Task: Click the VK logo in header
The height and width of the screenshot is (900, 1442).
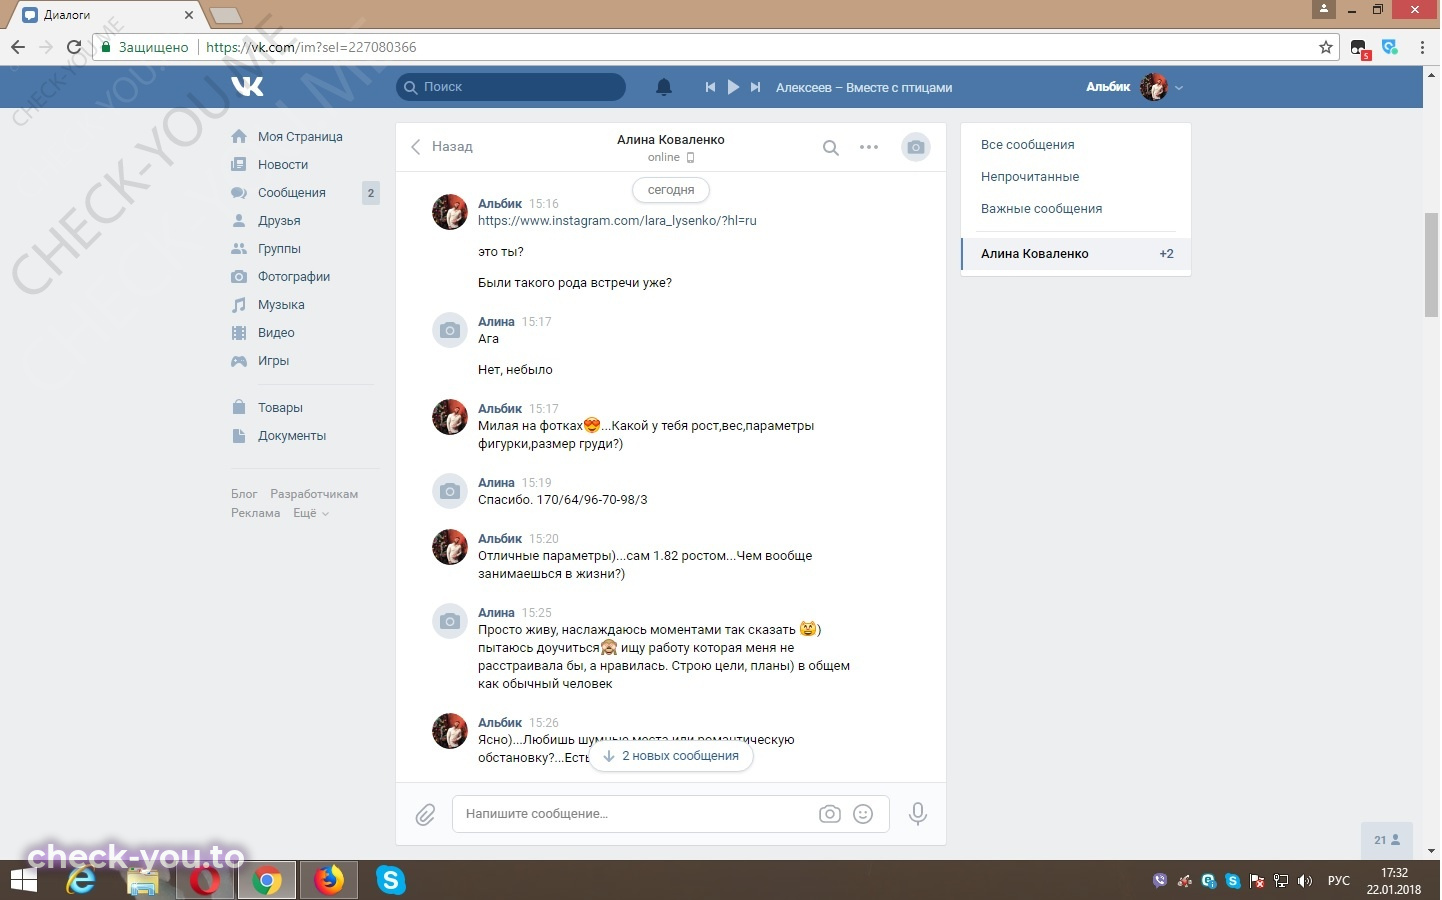Action: pos(247,87)
